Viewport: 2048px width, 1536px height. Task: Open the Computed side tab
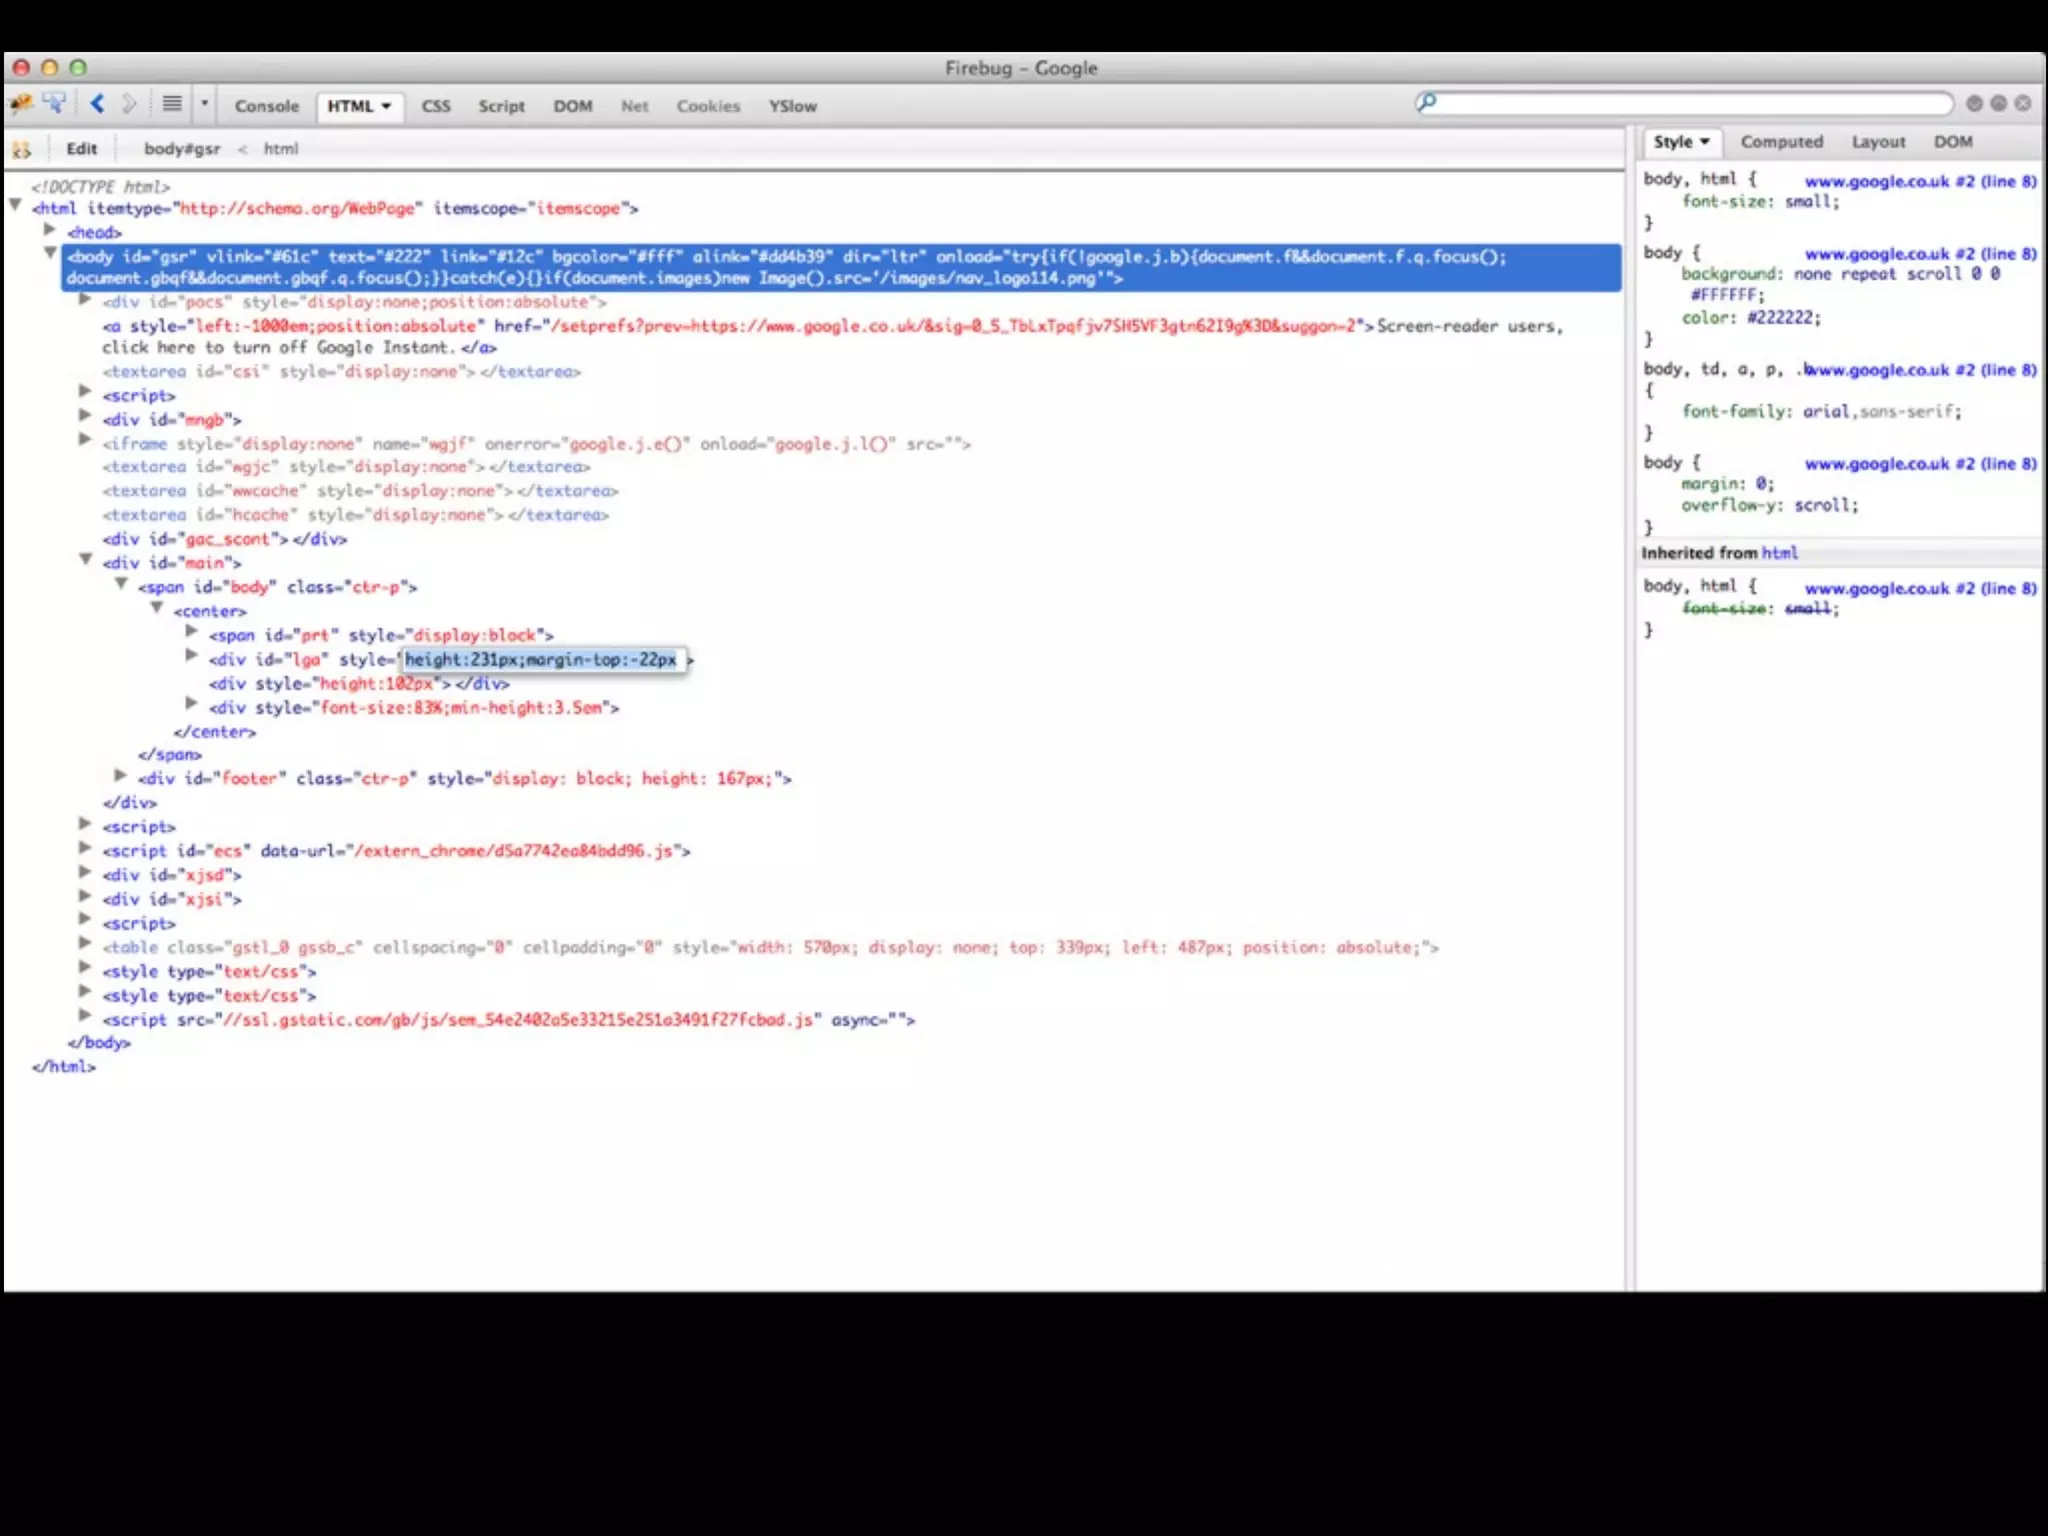(x=1781, y=142)
